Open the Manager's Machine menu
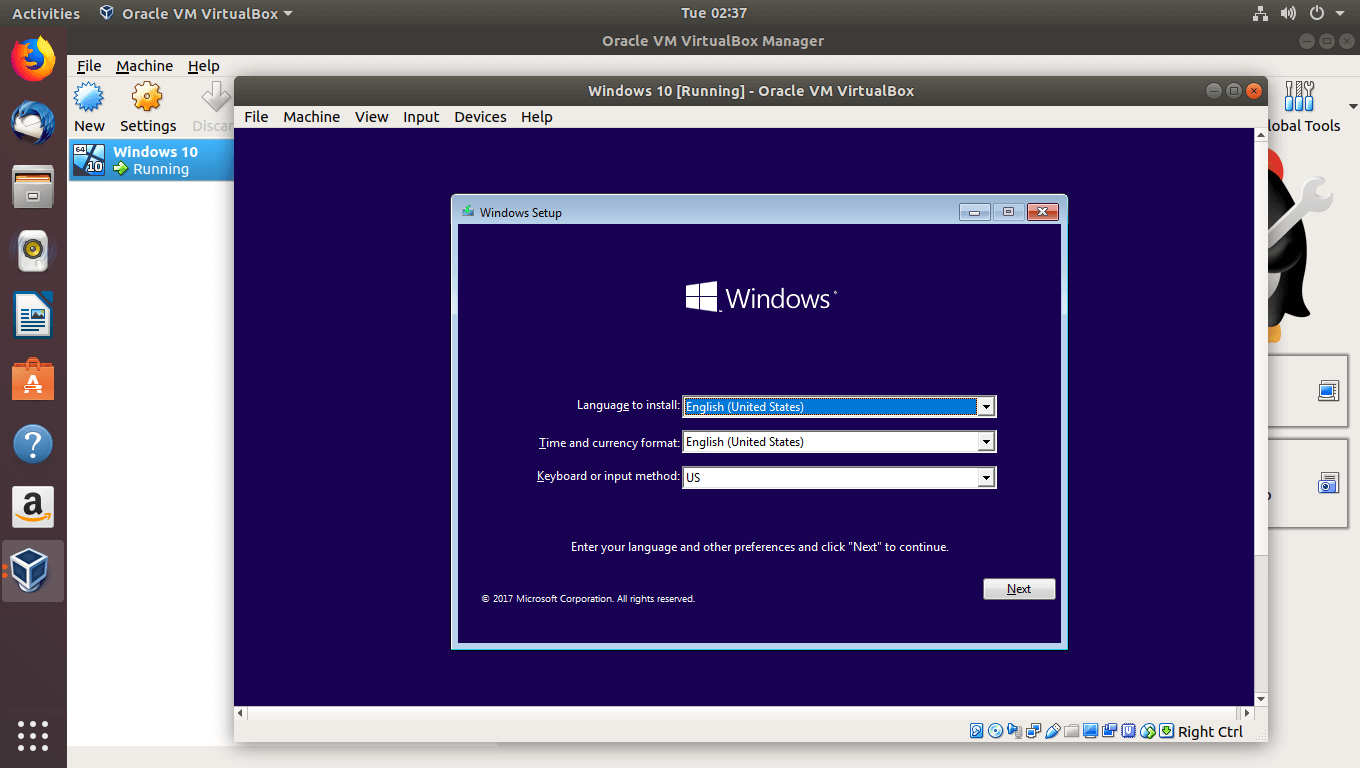1360x768 pixels. pos(144,66)
